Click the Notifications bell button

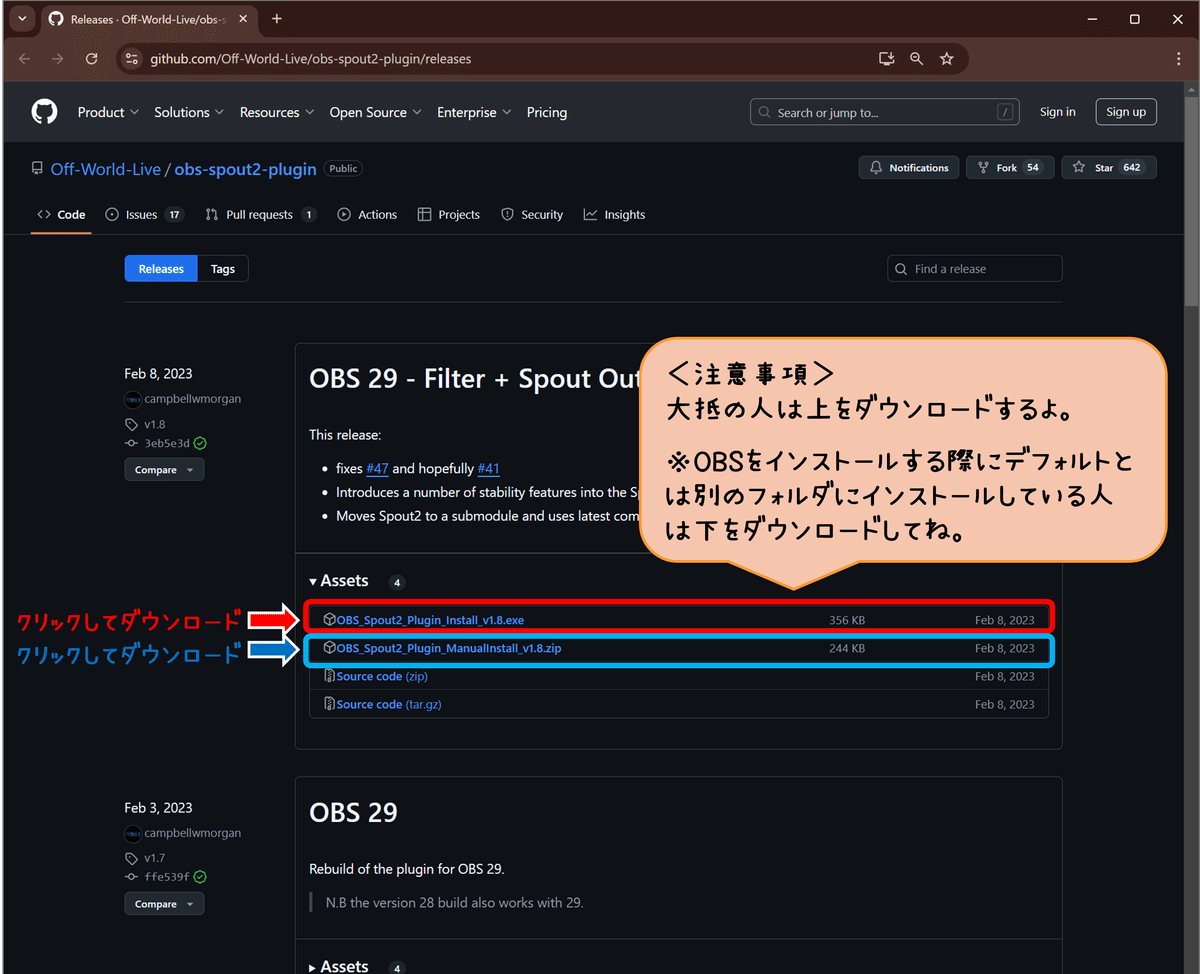coord(908,167)
